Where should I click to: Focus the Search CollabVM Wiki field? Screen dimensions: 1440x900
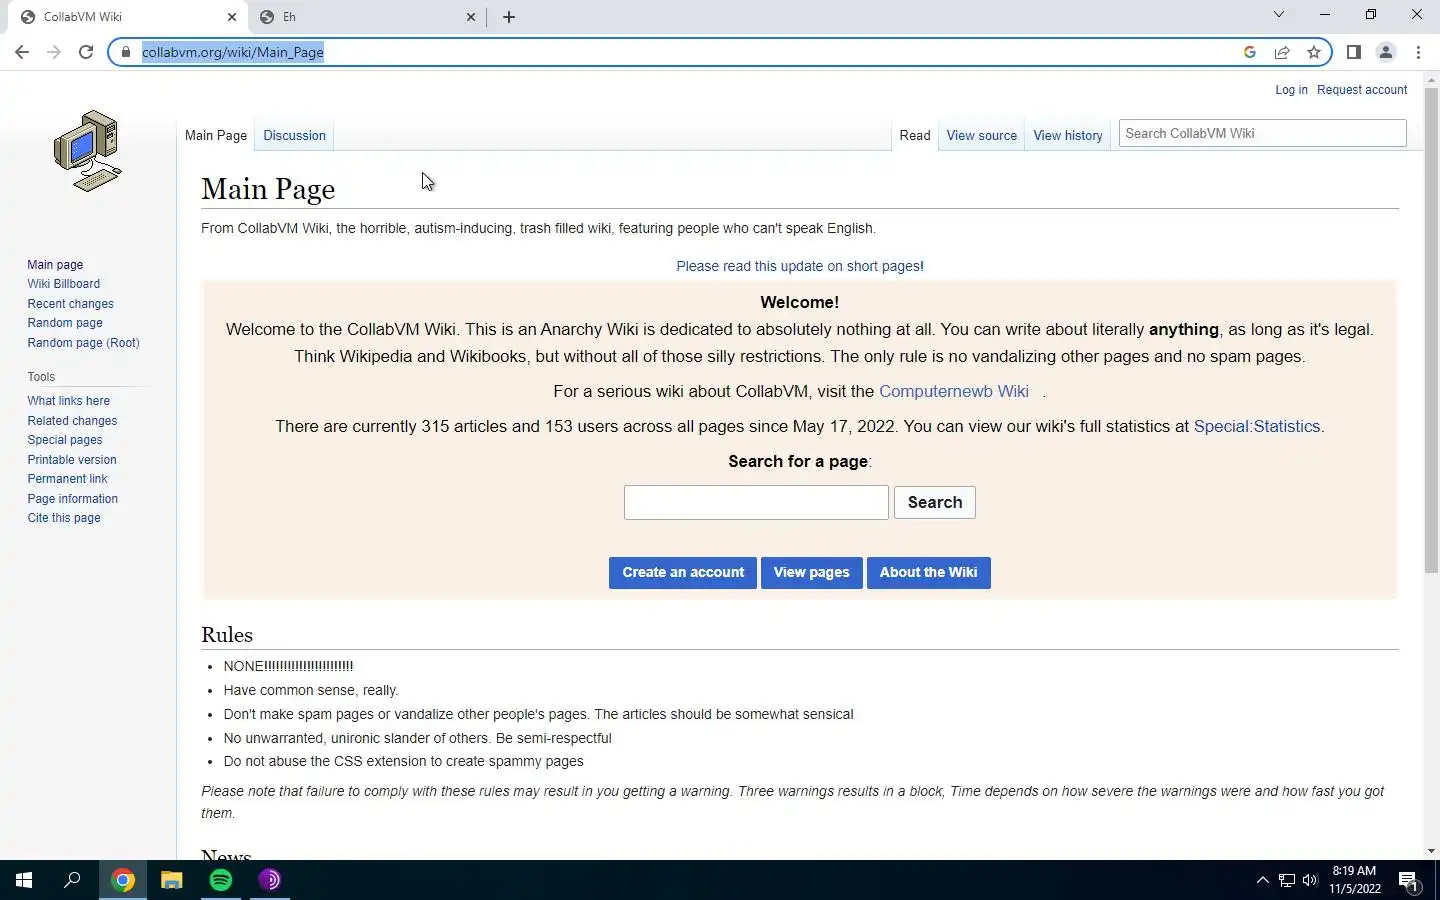(x=1262, y=133)
